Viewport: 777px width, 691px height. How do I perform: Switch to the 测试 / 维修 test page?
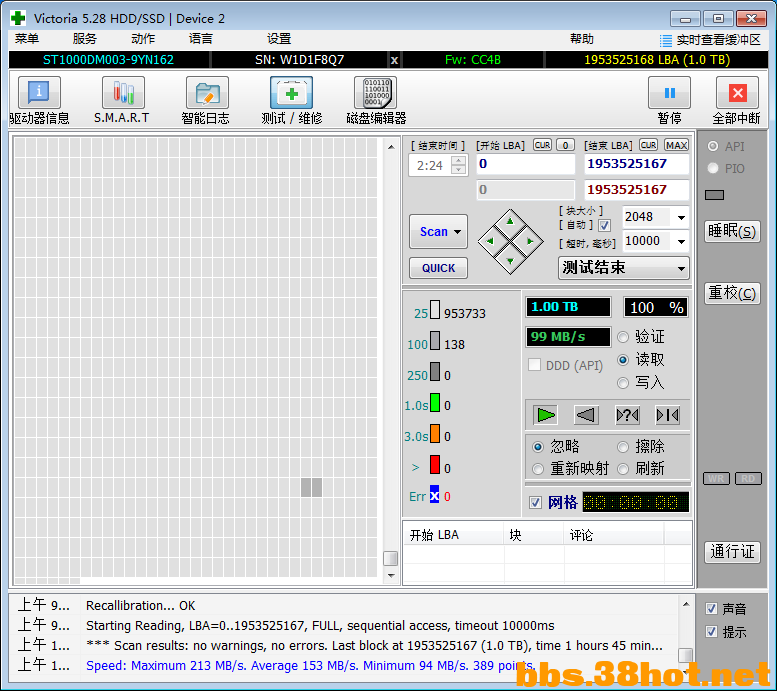(291, 93)
